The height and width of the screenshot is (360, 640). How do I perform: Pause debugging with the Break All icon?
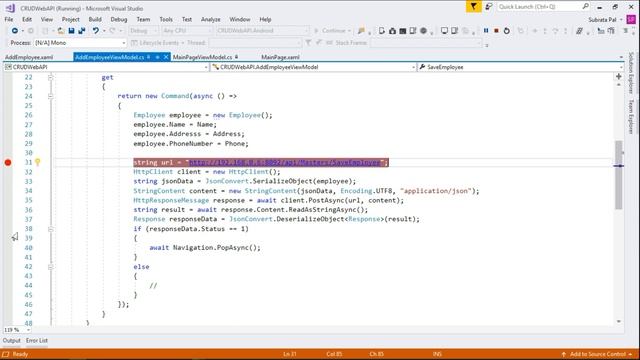[486, 31]
